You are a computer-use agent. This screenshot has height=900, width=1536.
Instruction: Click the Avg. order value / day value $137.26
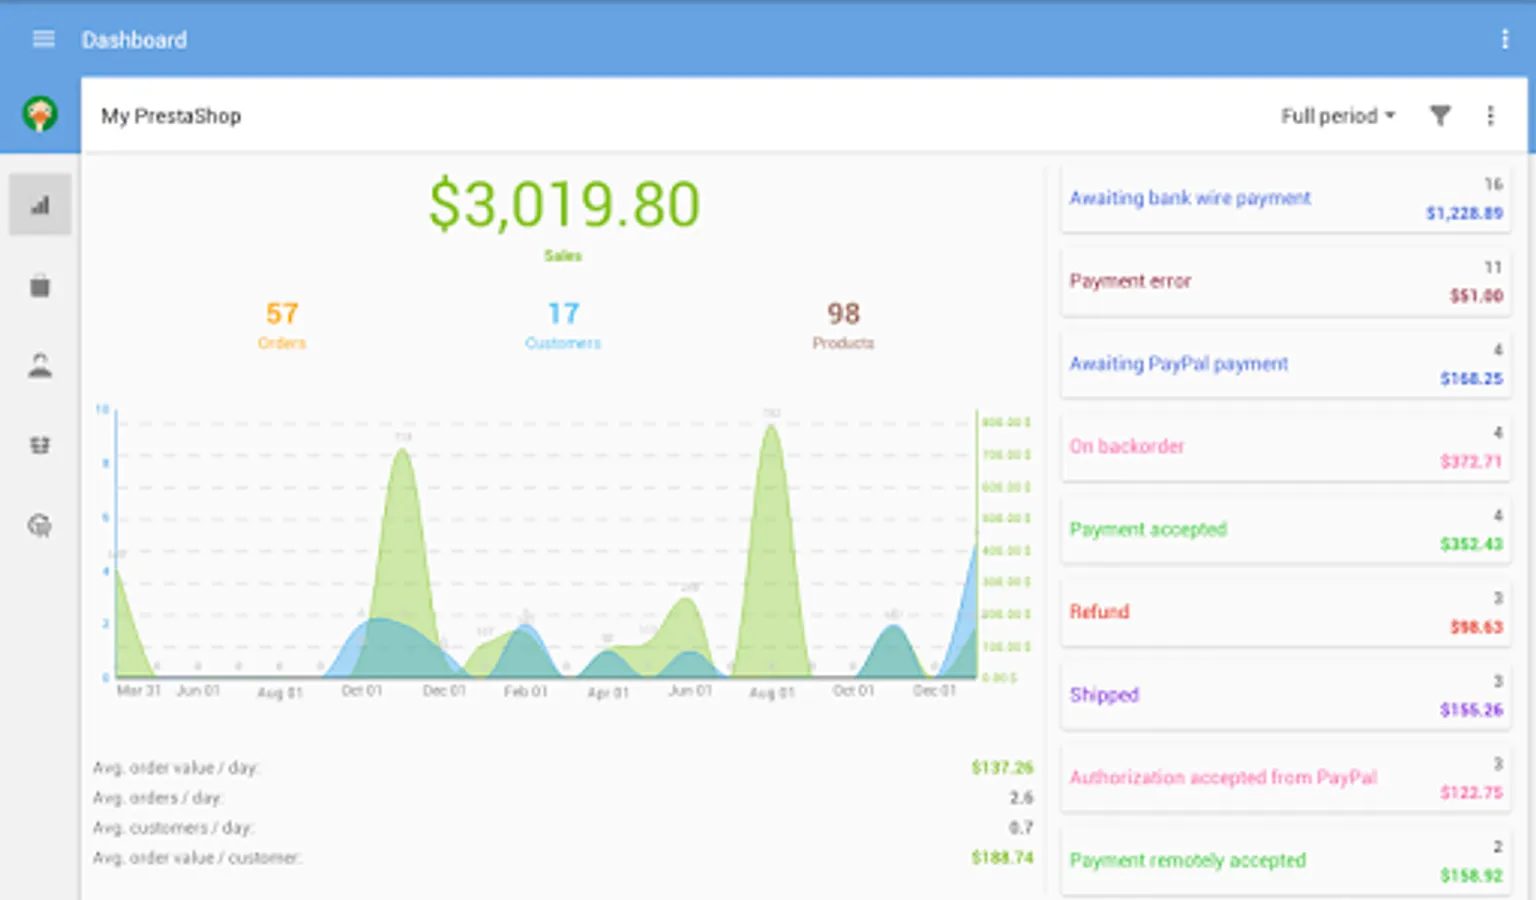[x=1002, y=767]
